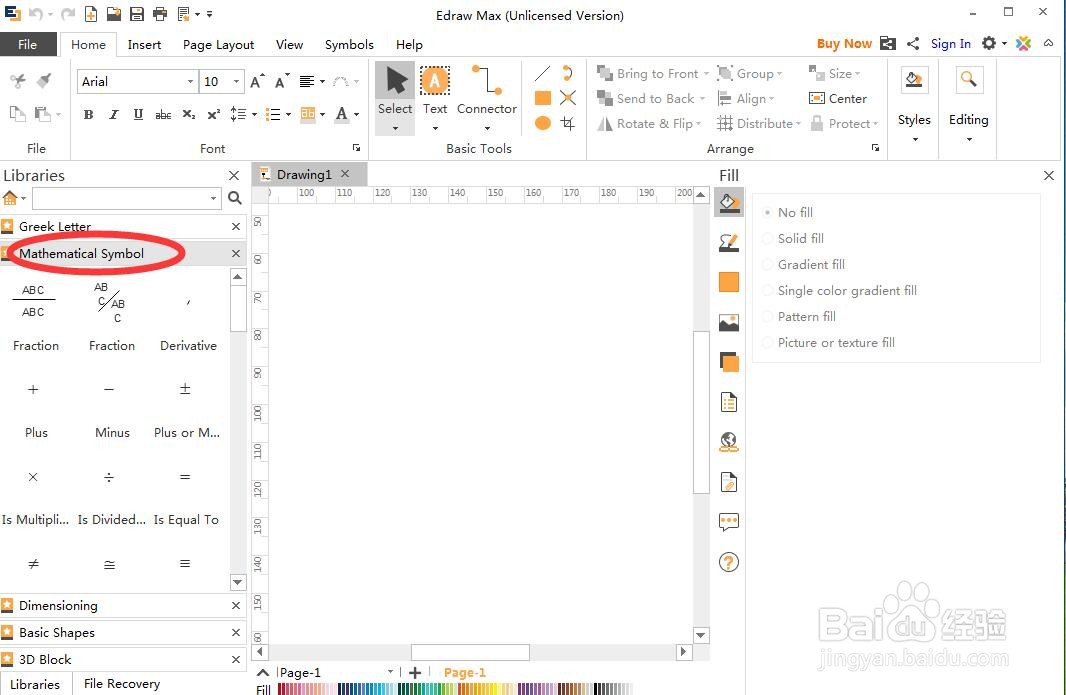Select Pattern fill option

[x=800, y=316]
